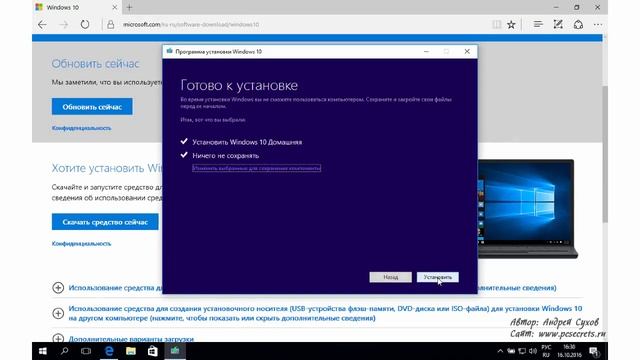Open the Hub lines icon in Edge
This screenshot has width=640, height=360.
538,24
